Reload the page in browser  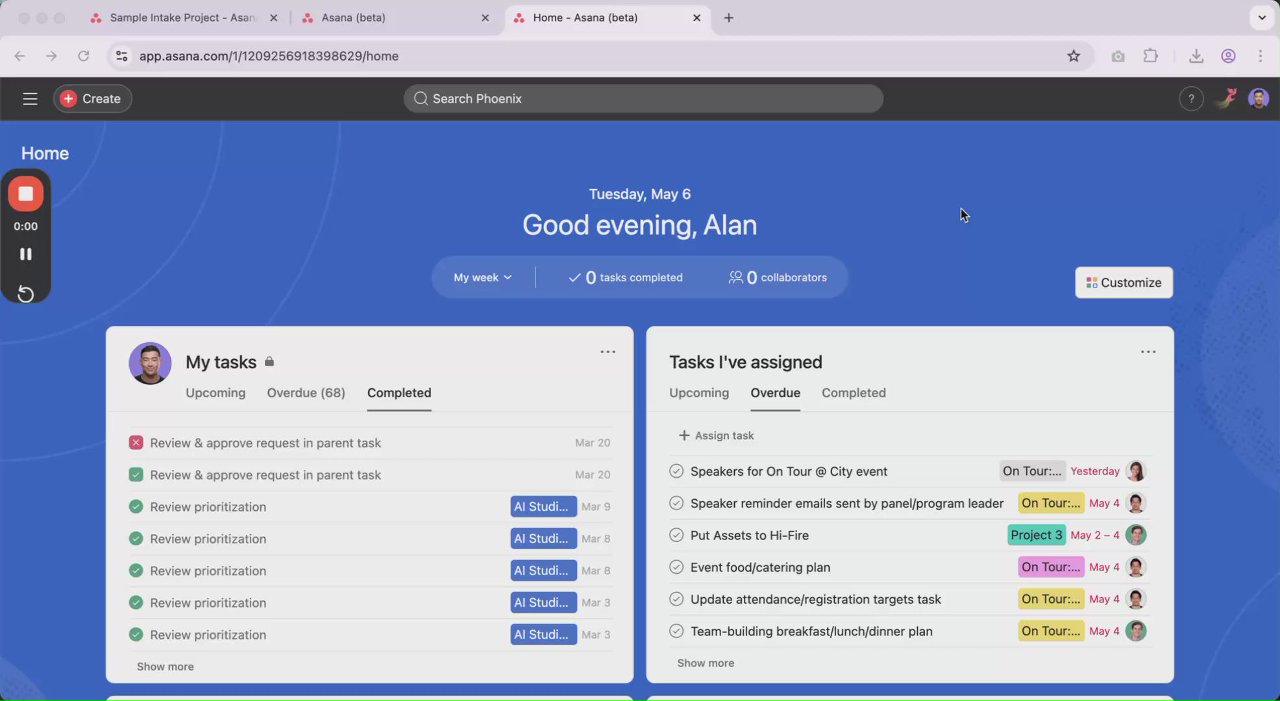[x=84, y=56]
